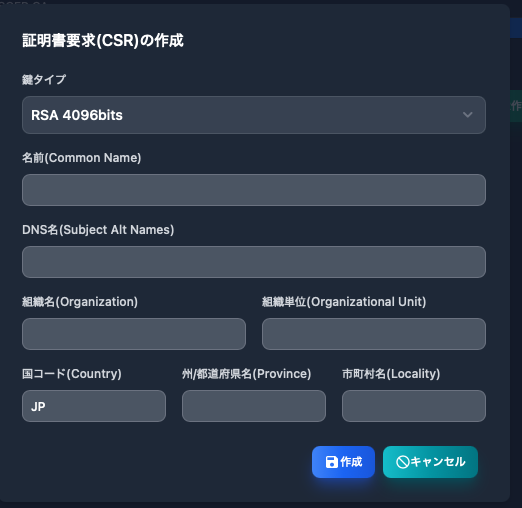Screen dimensions: 522x508
Task: Click the 証明書要求(CSR)の作成 dialog title
Action: pos(103,41)
